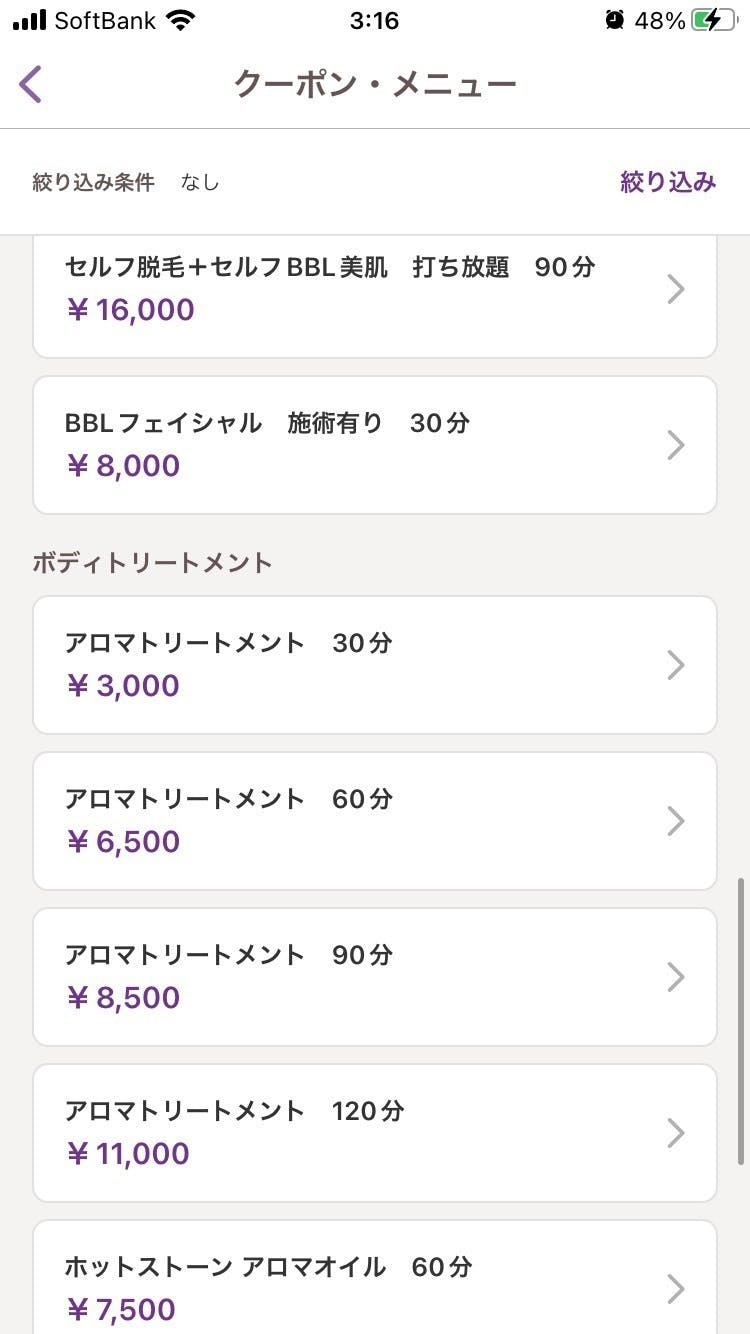
Task: Tap the 絞り込み条件 なし label
Action: tap(126, 182)
